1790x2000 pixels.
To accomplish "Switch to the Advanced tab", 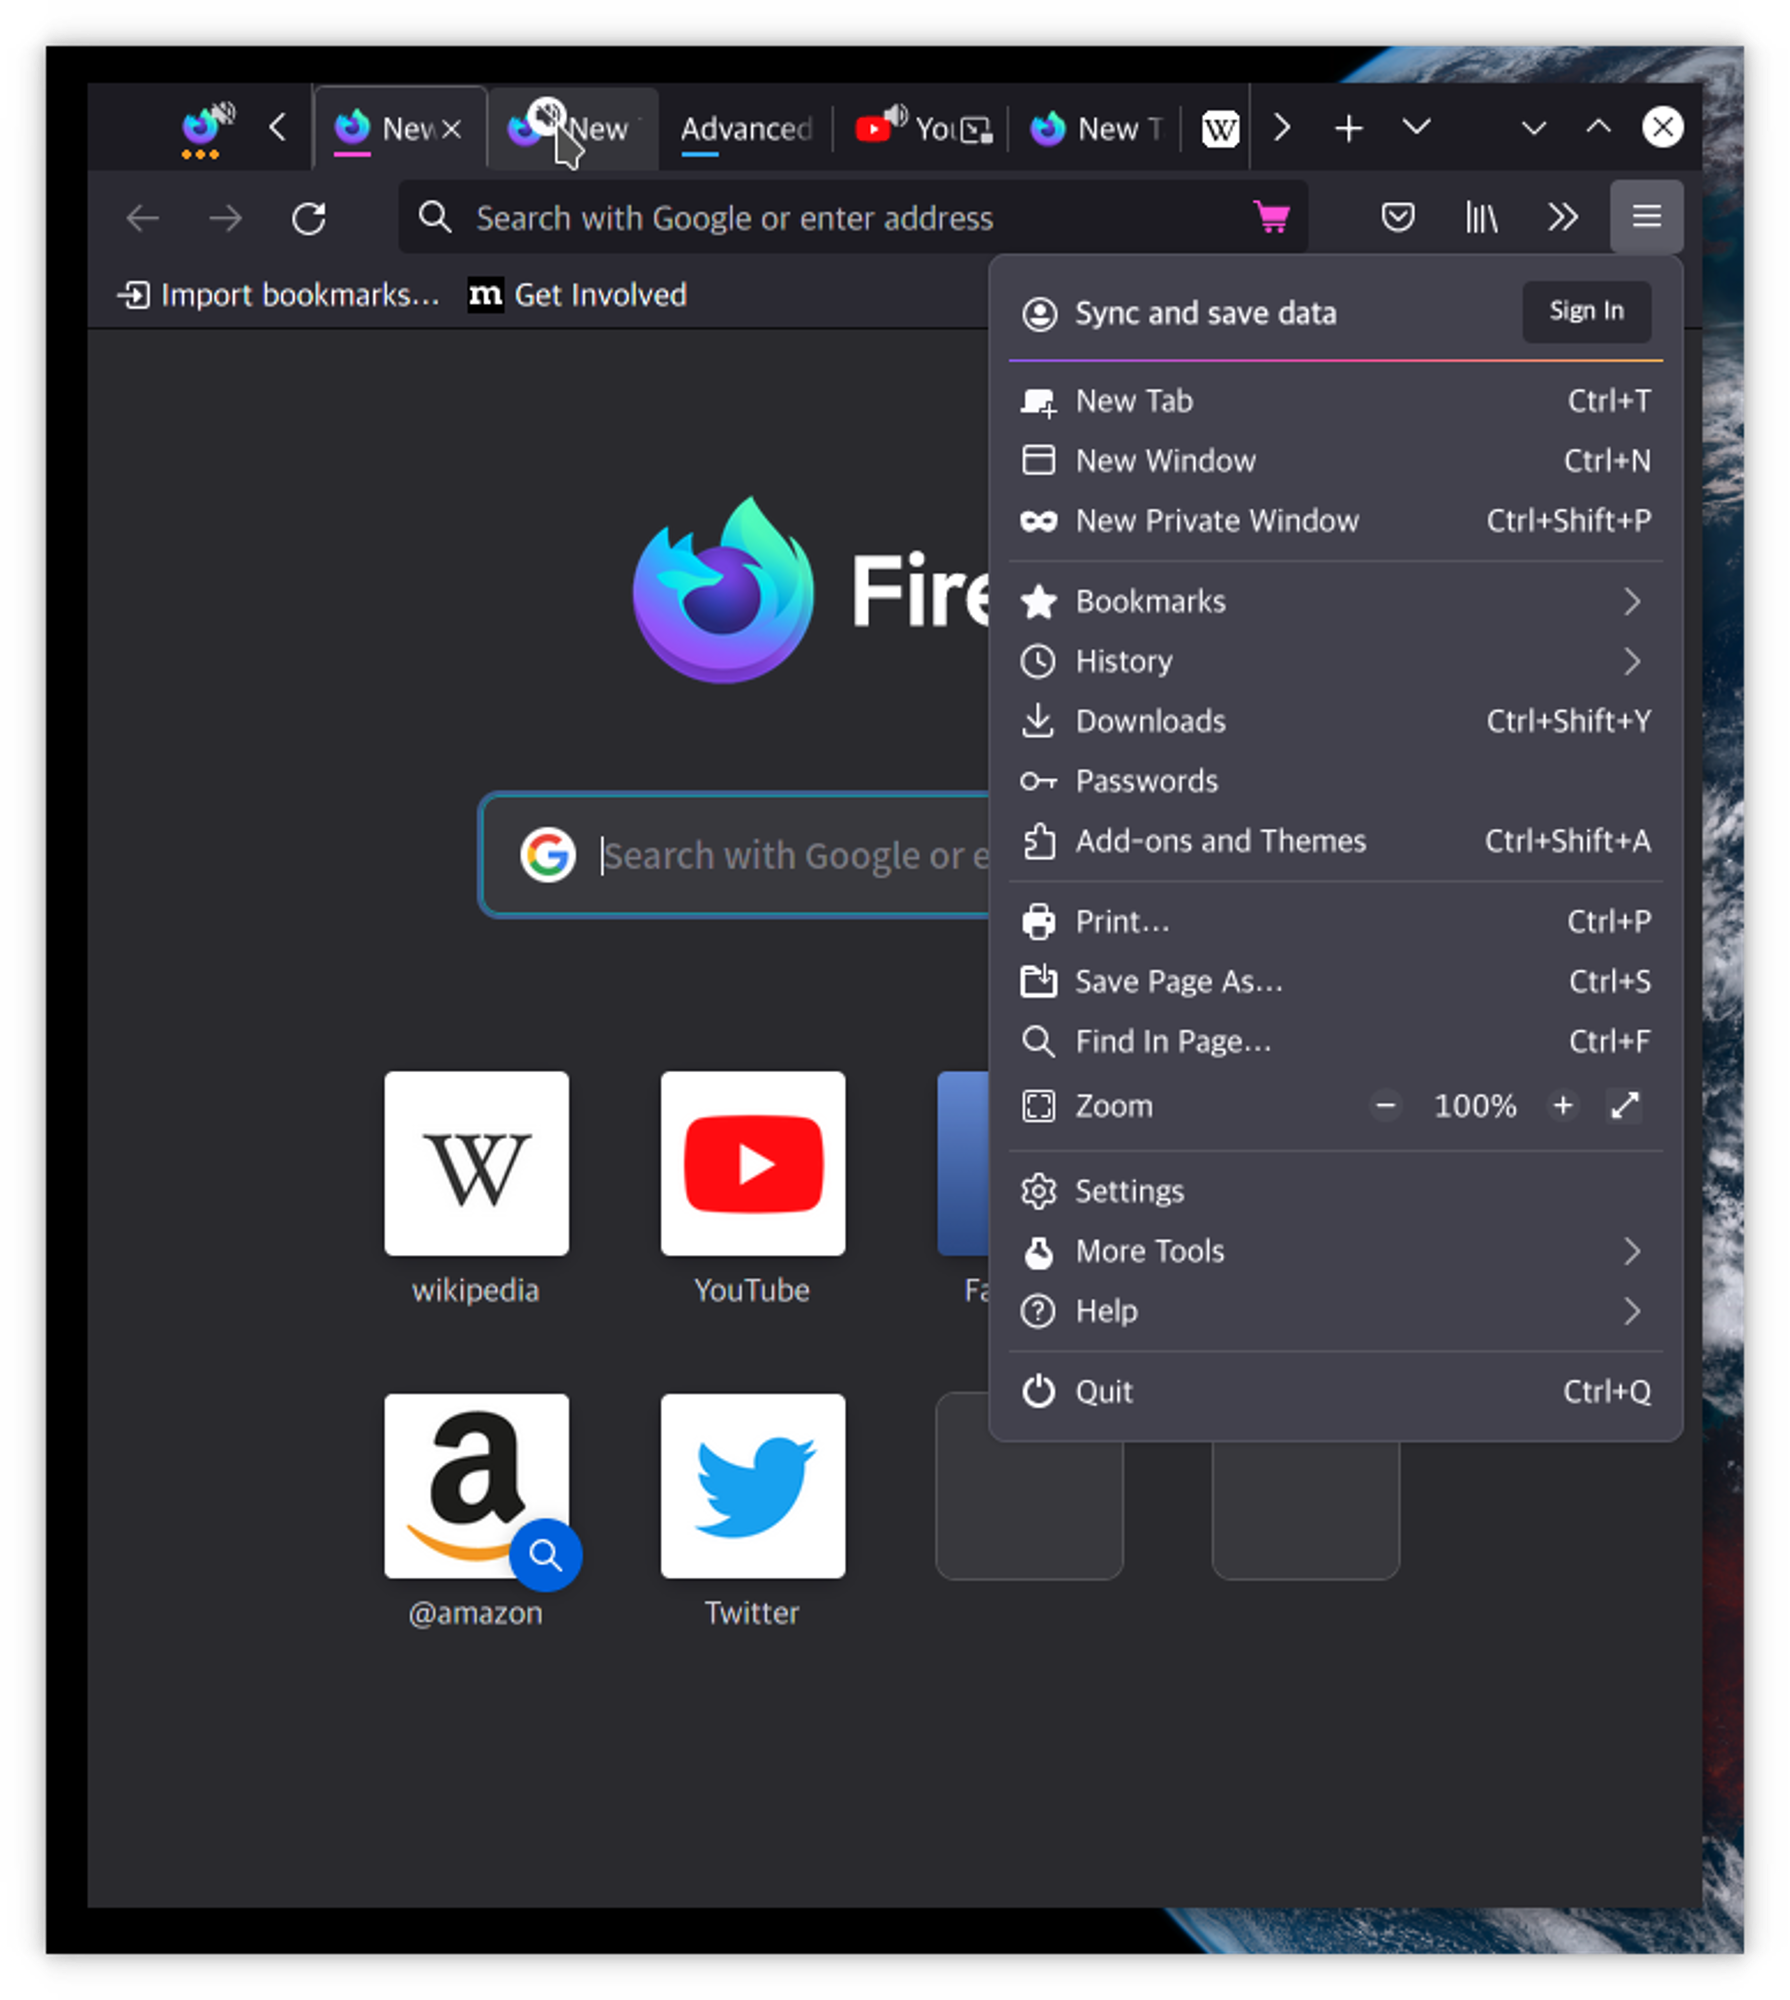I will point(746,129).
